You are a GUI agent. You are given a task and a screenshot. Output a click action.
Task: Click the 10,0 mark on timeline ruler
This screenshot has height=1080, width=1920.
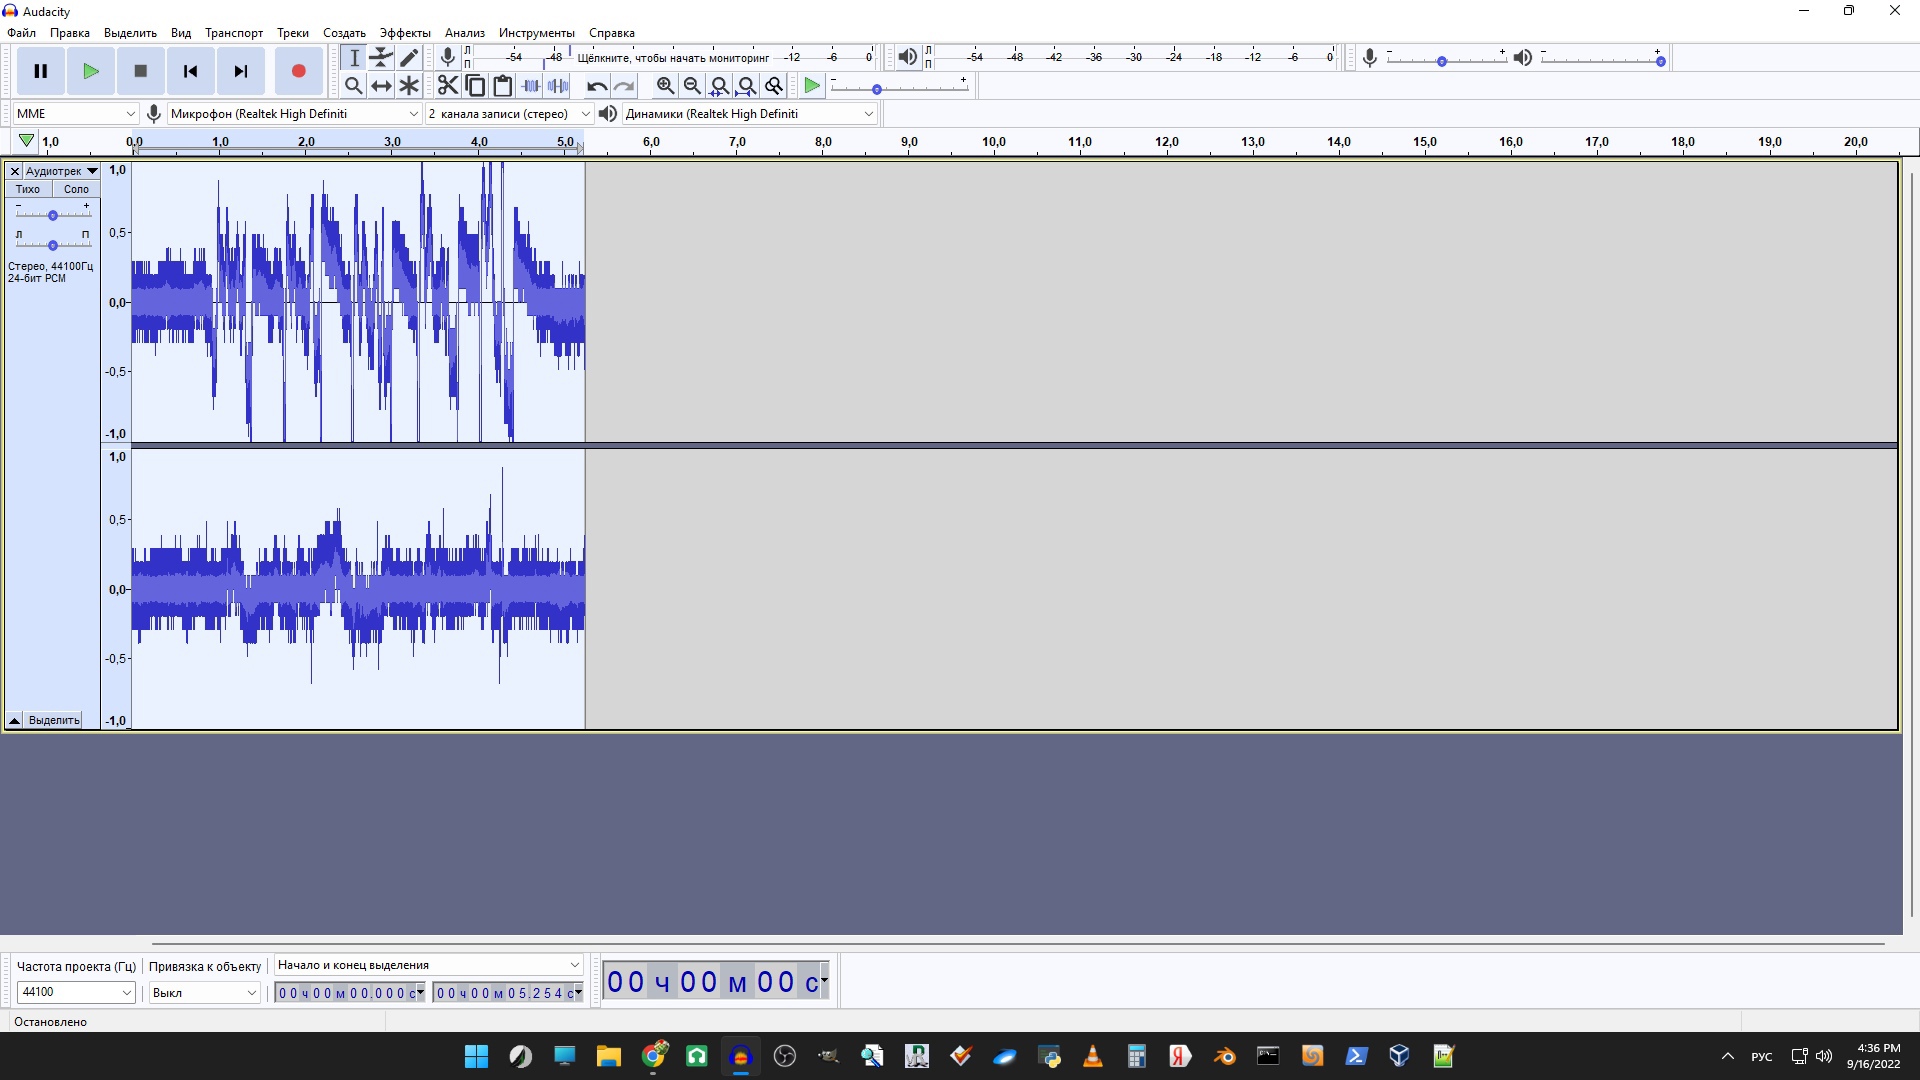pos(994,142)
